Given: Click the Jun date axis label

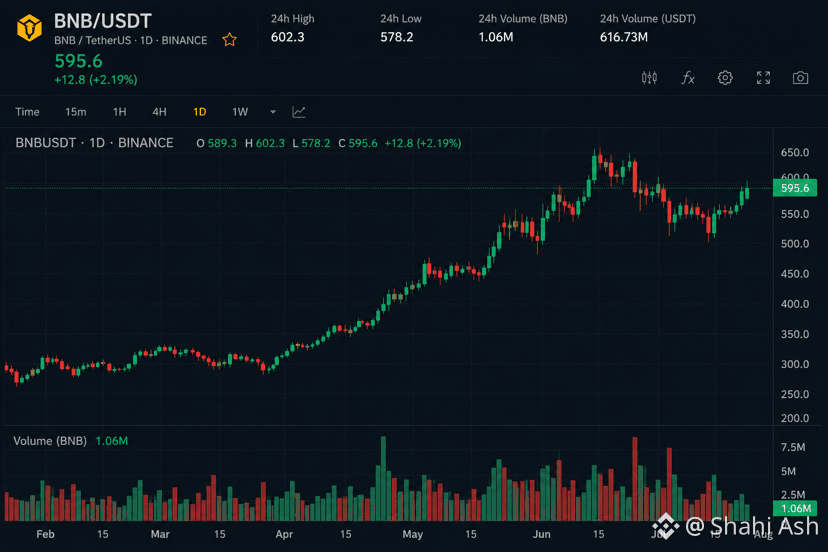Looking at the screenshot, I should coord(541,534).
